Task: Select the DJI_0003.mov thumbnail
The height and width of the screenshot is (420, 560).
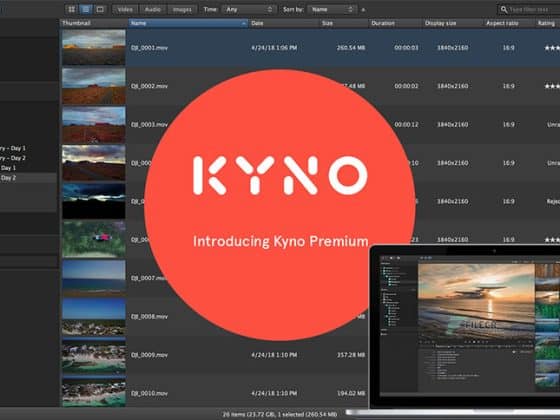Action: pos(94,124)
